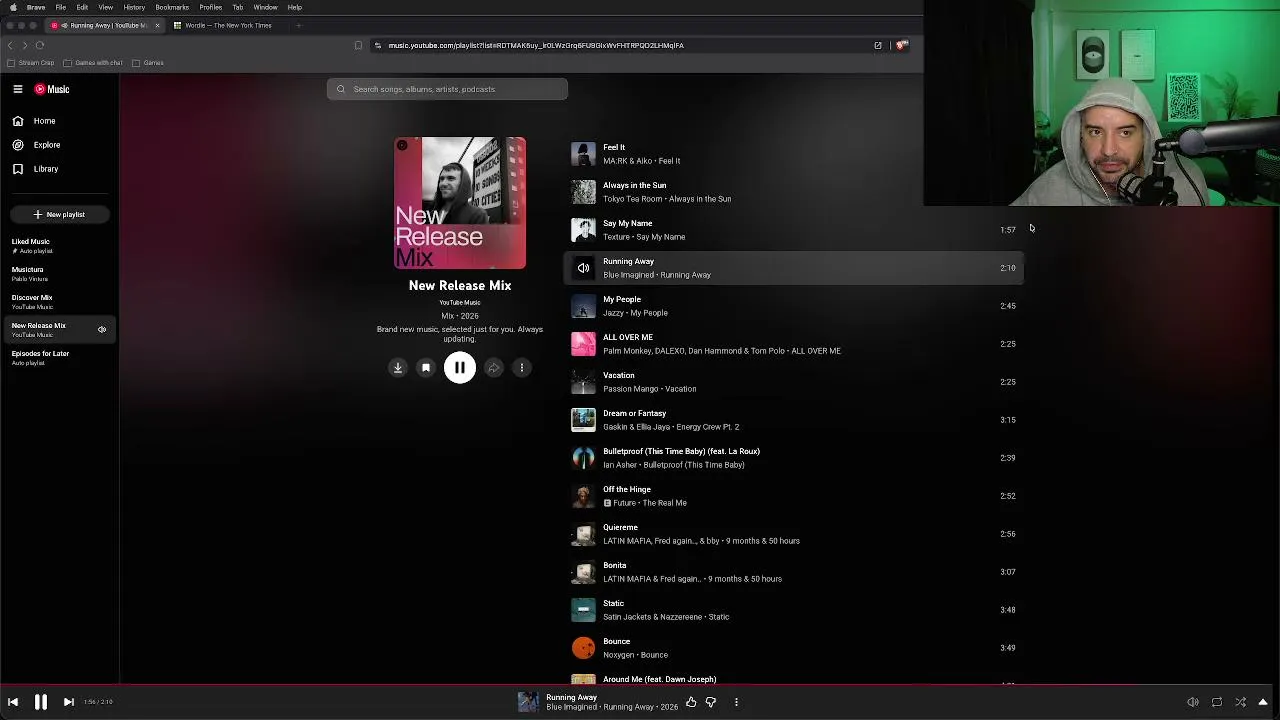Click the Static song thumbnail
Image resolution: width=1280 pixels, height=720 pixels.
pos(583,610)
